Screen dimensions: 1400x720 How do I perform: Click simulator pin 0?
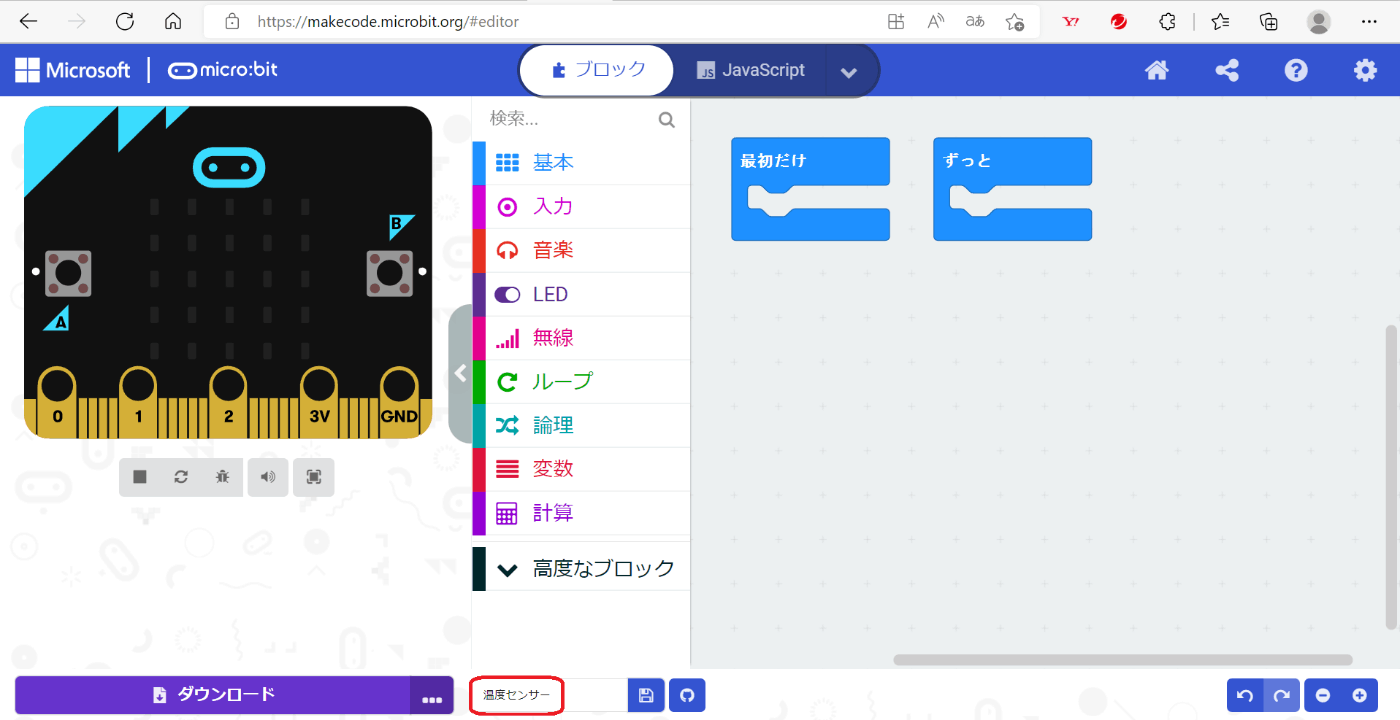(x=57, y=402)
